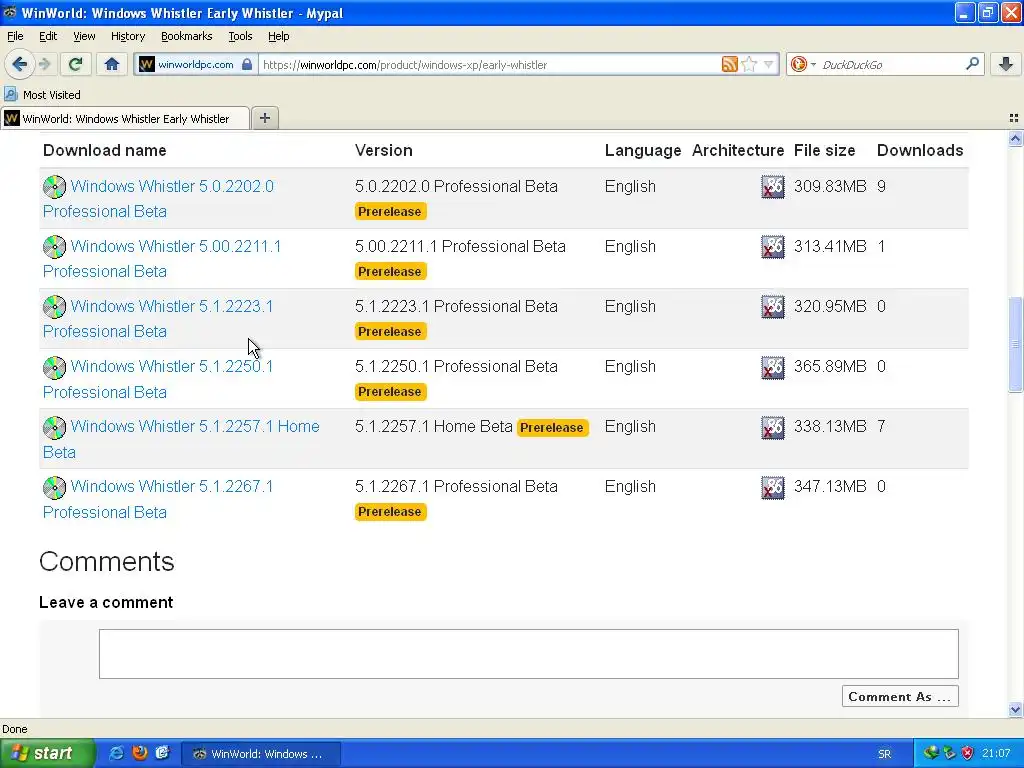Click the x86 architecture icon for 313.41MB row
The image size is (1024, 768).
coord(773,247)
